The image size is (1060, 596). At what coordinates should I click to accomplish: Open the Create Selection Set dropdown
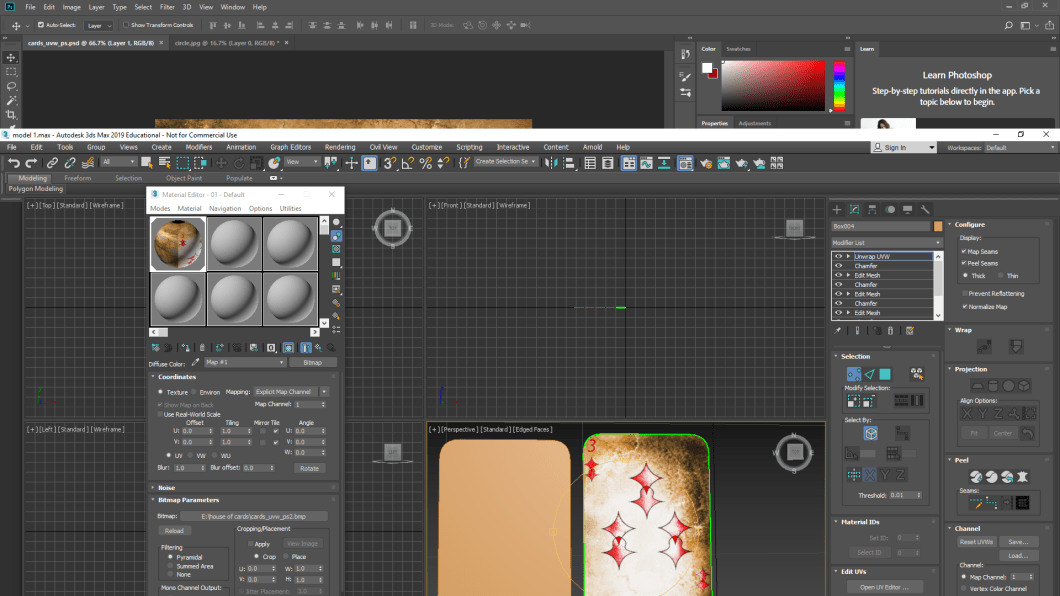[x=504, y=162]
